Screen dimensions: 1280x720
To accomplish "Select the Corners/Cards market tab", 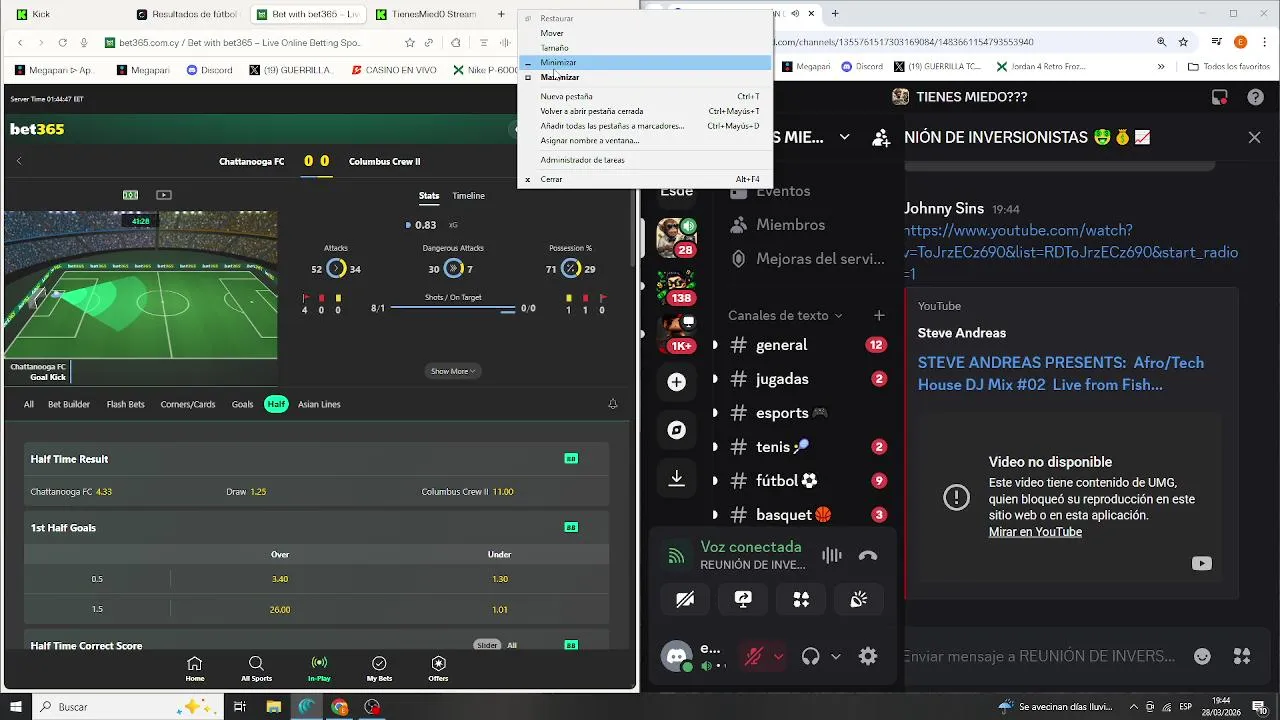I will click(188, 404).
